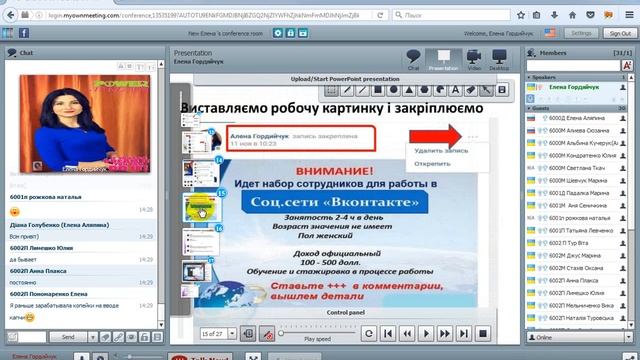The image size is (640, 360).
Task: Open Upload/Start PowerPoint presentation bar
Action: pos(345,79)
